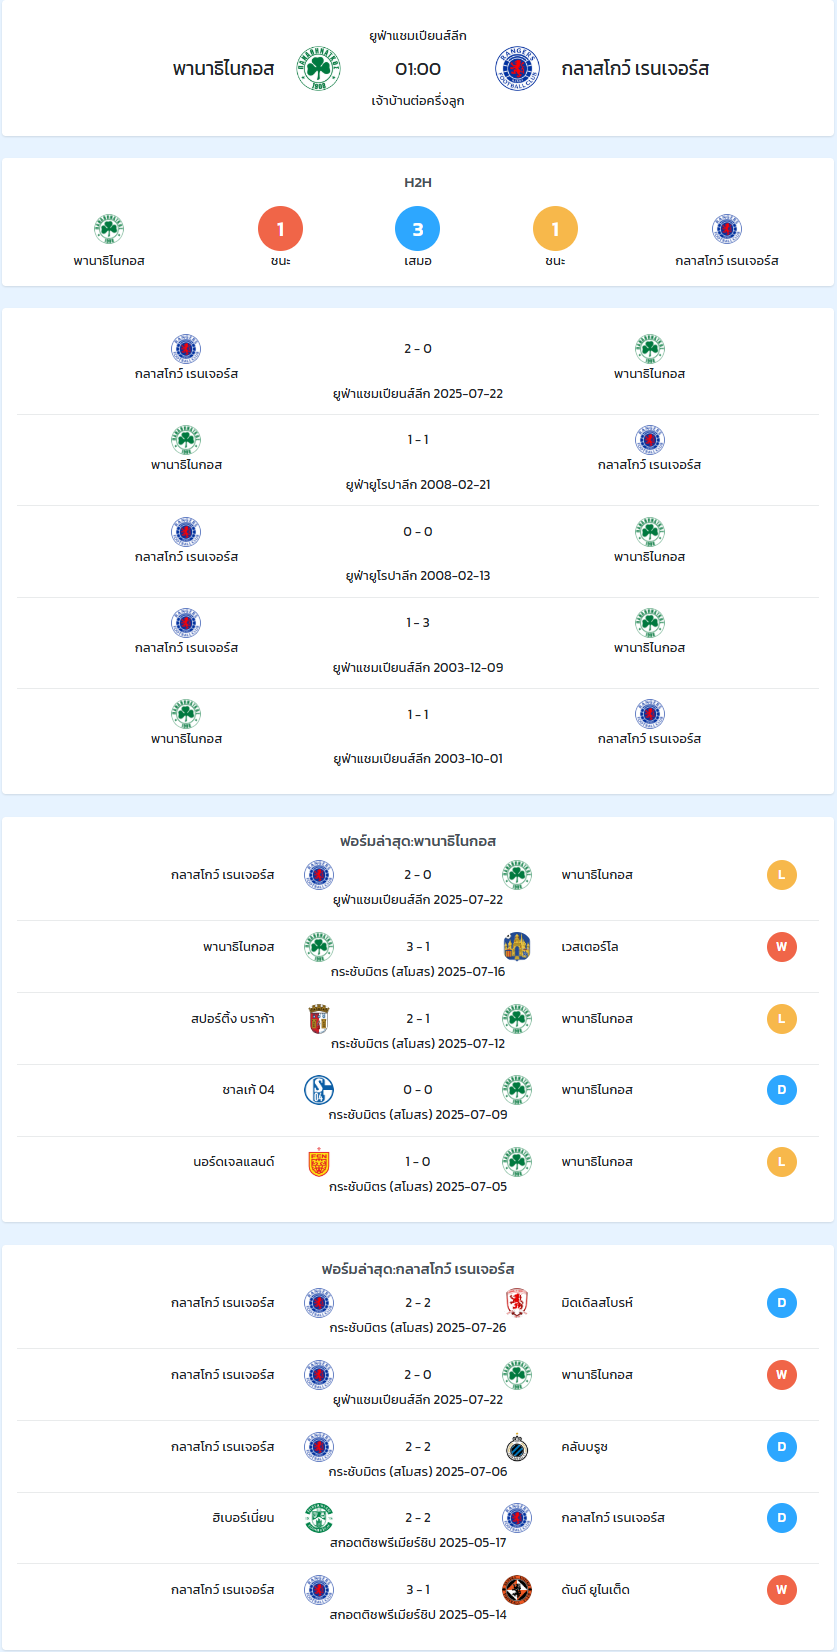Click the Dundee United club logo

(517, 1590)
